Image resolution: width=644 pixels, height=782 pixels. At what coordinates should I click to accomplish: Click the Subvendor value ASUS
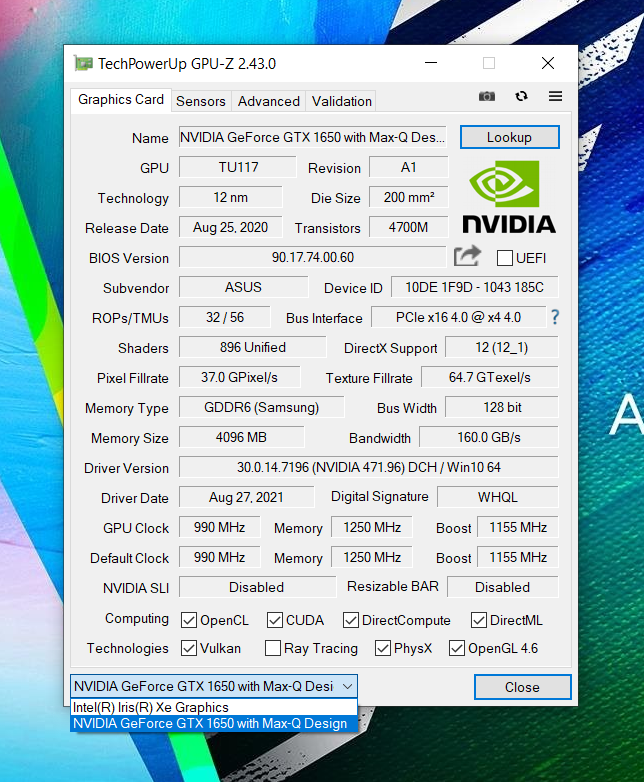(x=243, y=287)
